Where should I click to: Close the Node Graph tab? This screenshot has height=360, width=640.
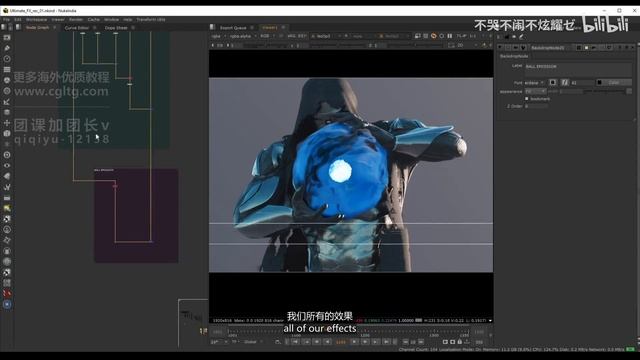coord(54,27)
